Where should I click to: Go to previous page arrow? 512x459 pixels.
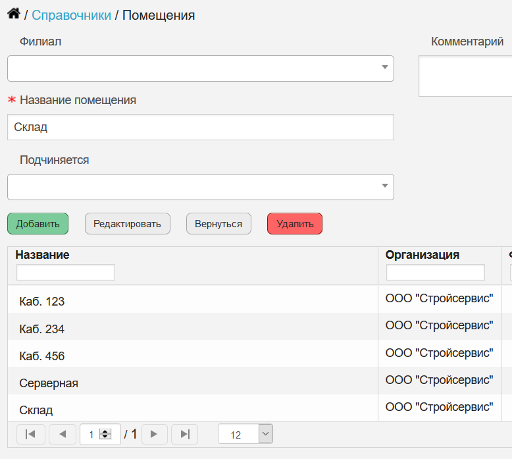(x=63, y=434)
